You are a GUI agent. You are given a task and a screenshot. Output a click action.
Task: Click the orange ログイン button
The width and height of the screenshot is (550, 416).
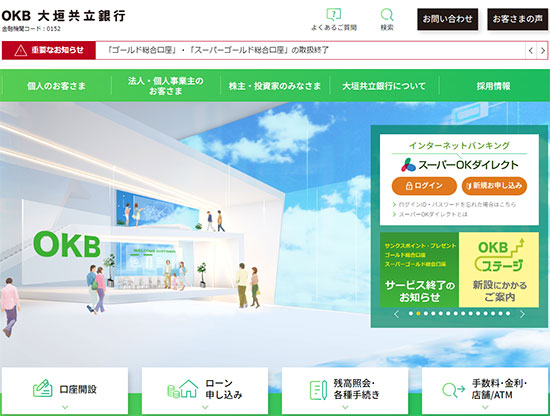pos(424,186)
